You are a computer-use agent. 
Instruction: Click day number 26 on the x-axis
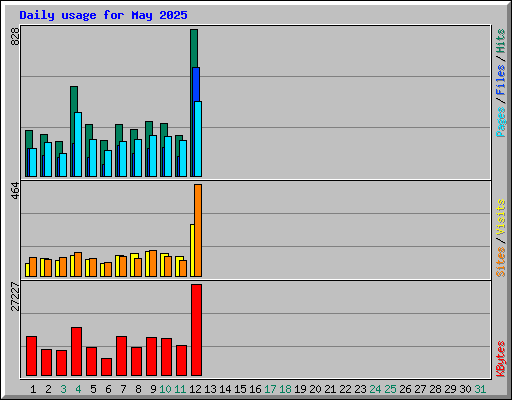click(405, 389)
